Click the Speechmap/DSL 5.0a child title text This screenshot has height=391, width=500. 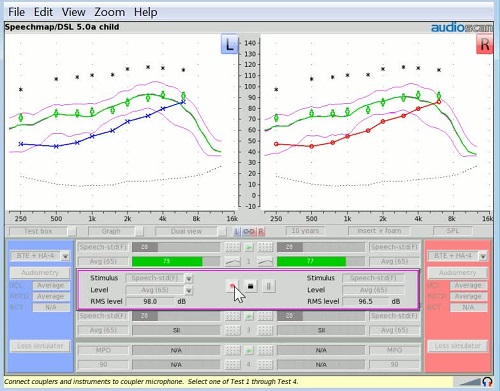pos(62,27)
